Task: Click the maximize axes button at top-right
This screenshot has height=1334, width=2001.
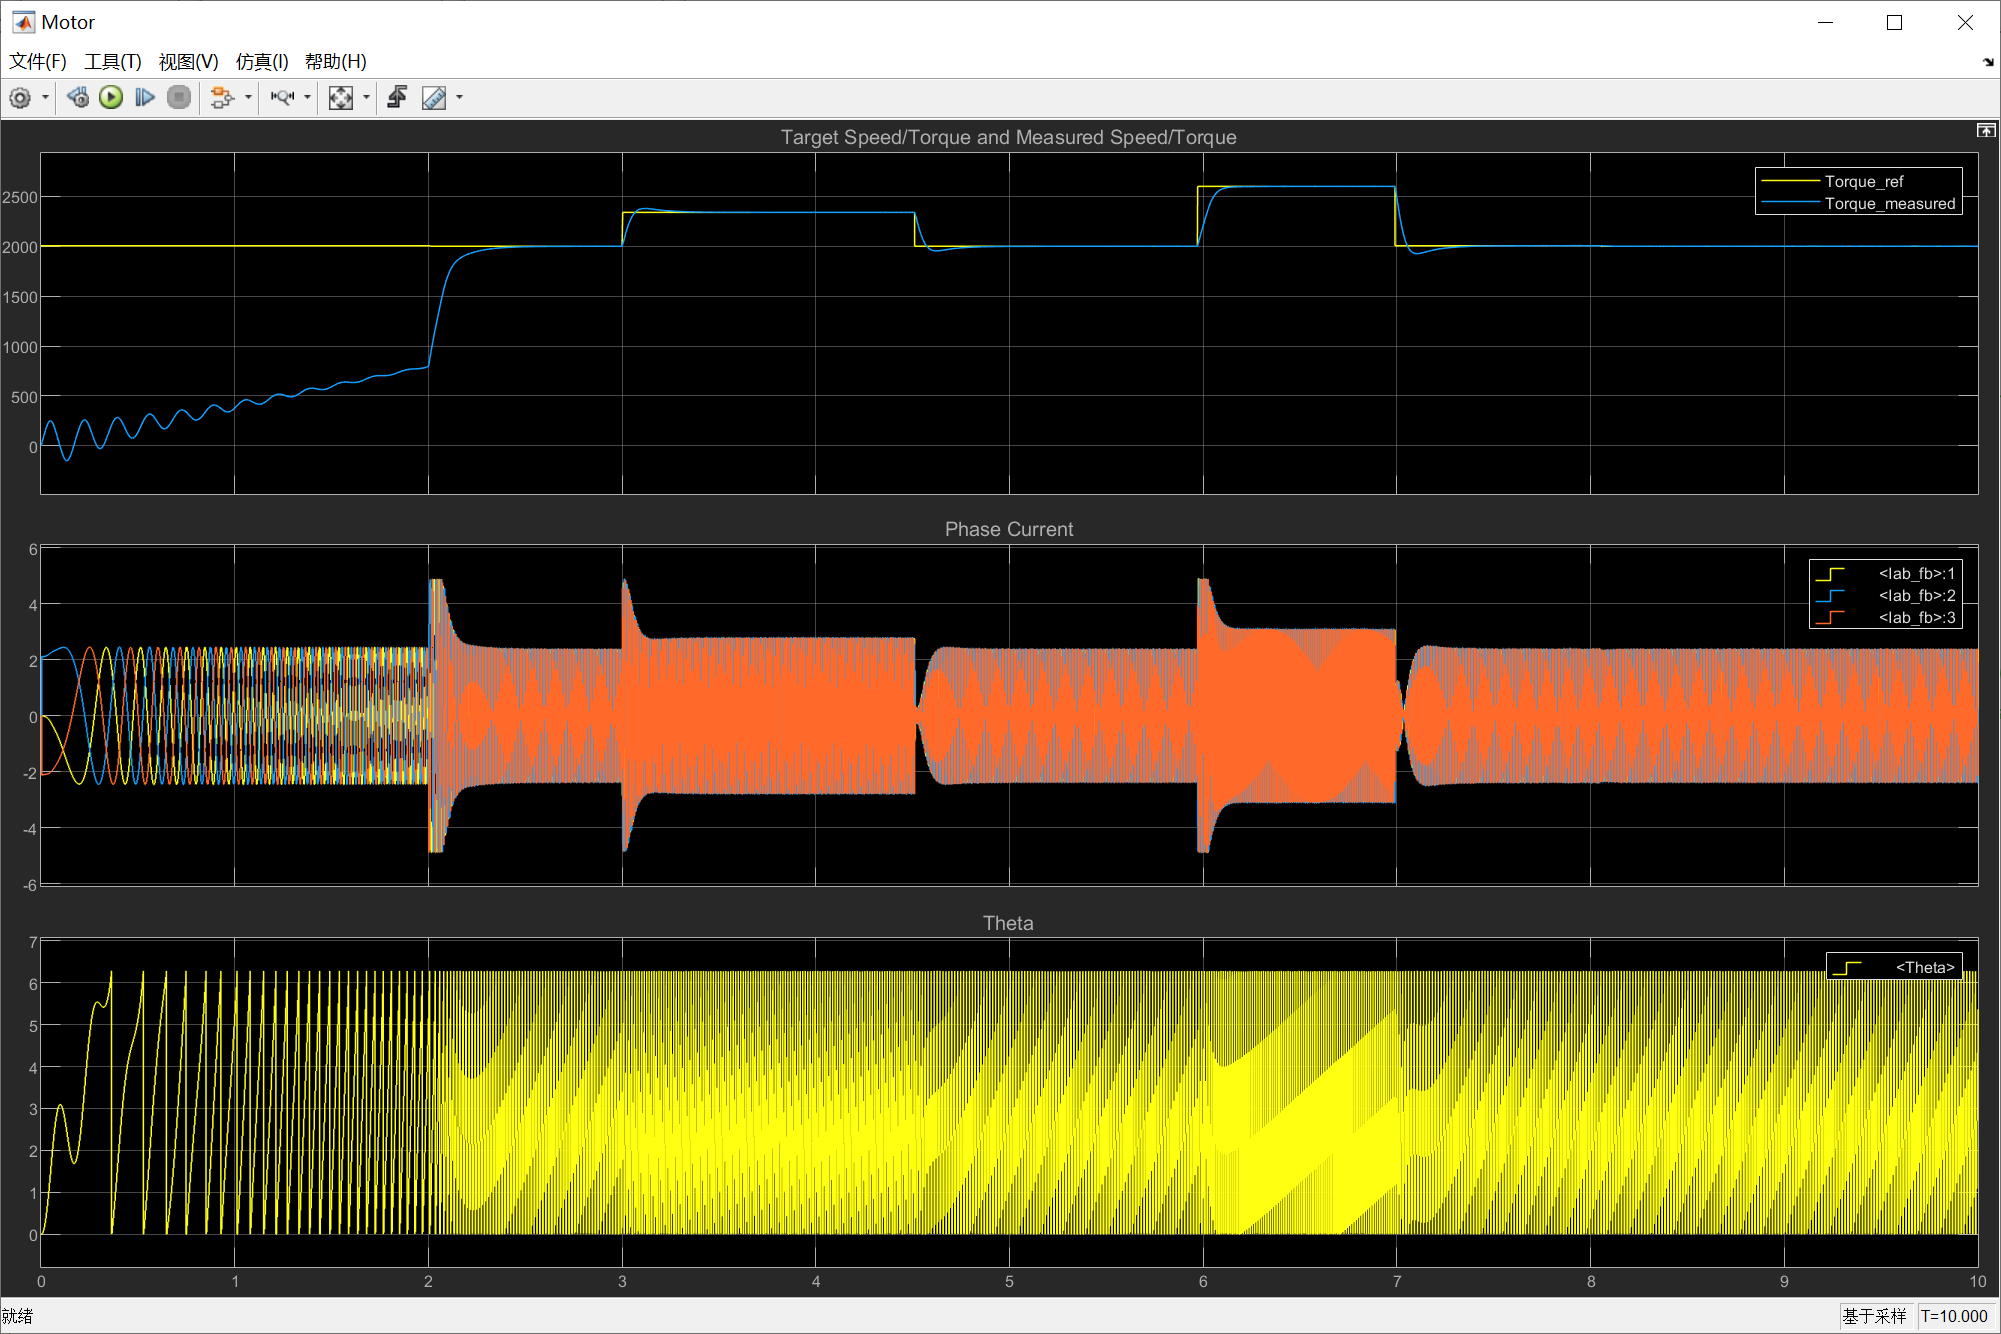Action: [x=1986, y=131]
